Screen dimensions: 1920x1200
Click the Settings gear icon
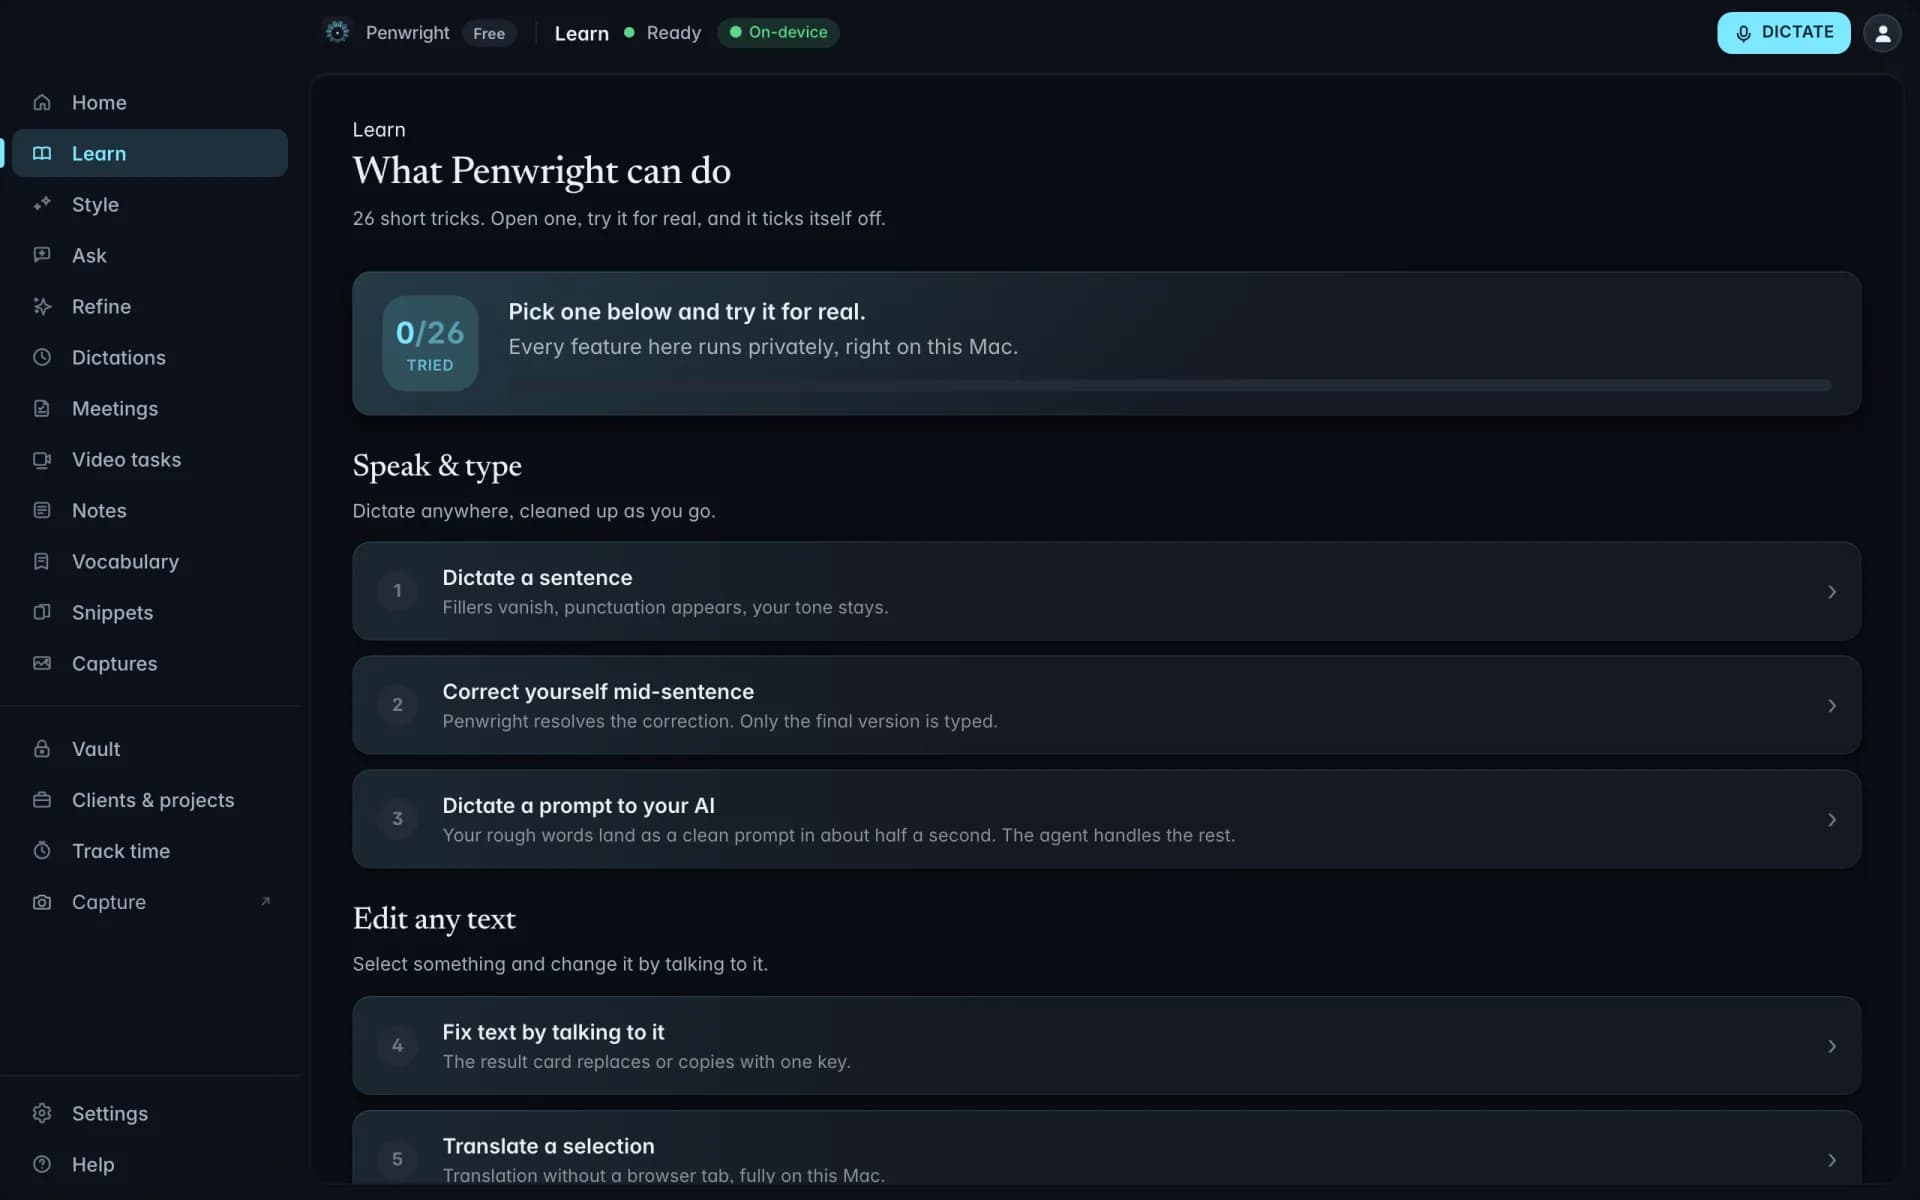point(42,1113)
